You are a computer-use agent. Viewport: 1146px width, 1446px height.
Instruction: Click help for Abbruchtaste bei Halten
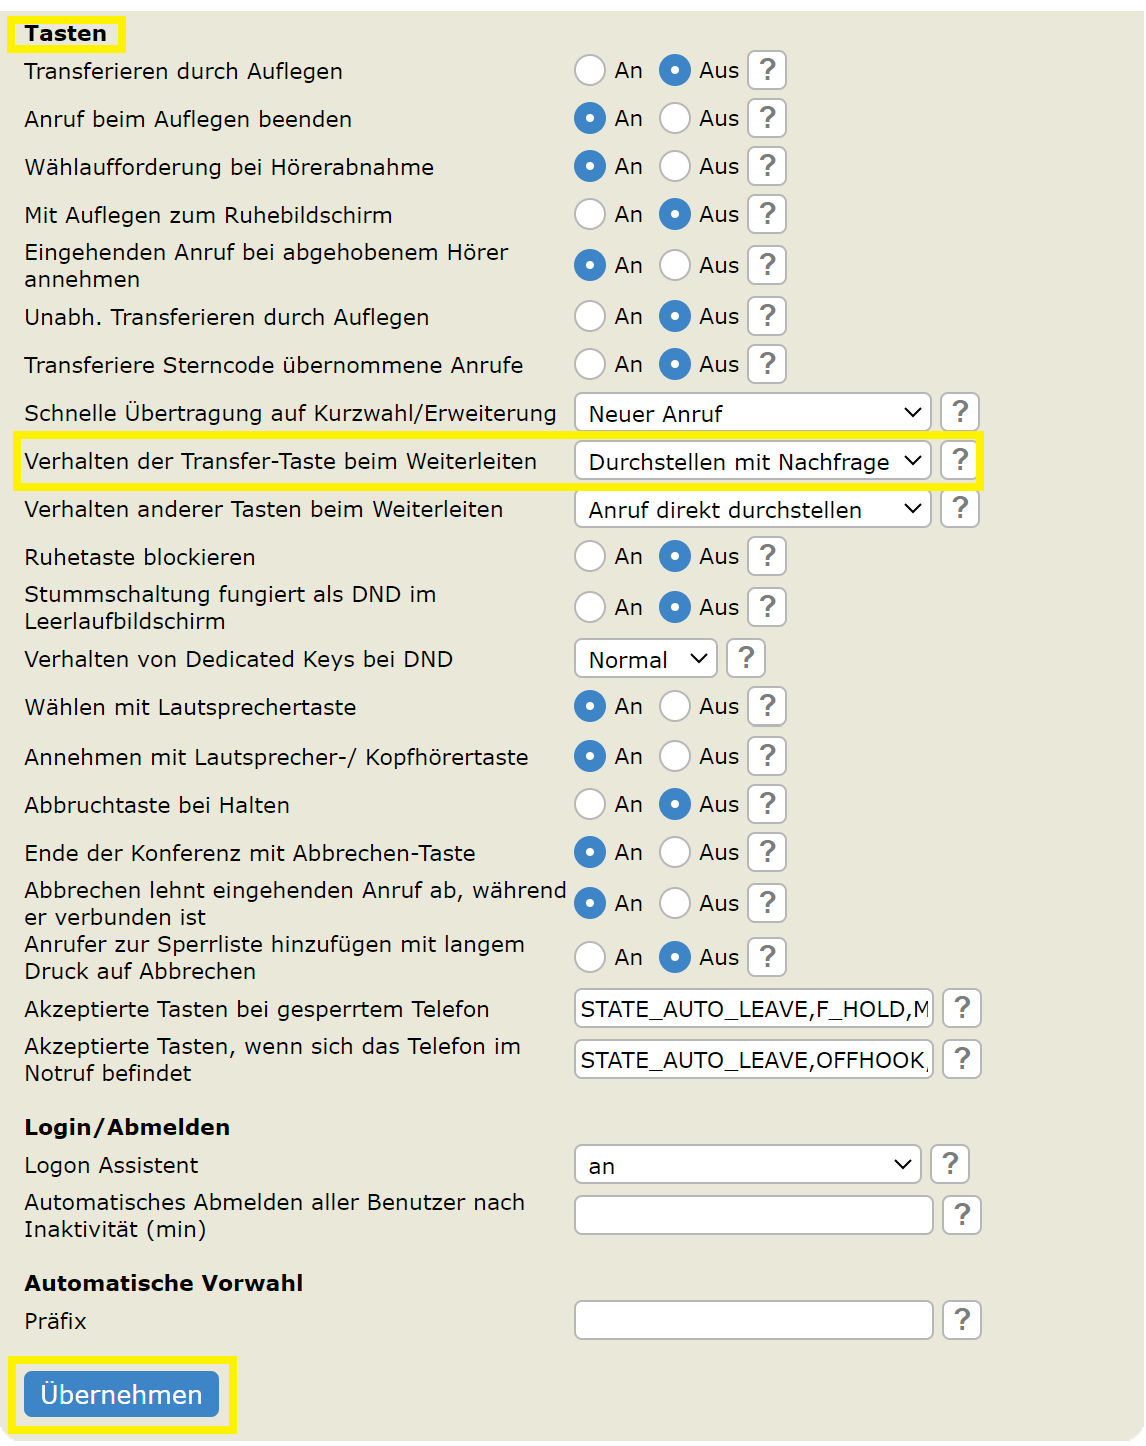767,805
